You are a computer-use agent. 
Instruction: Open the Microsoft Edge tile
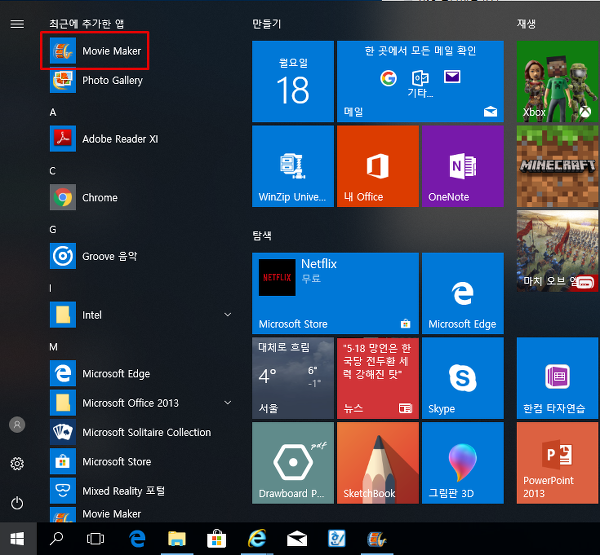click(463, 293)
